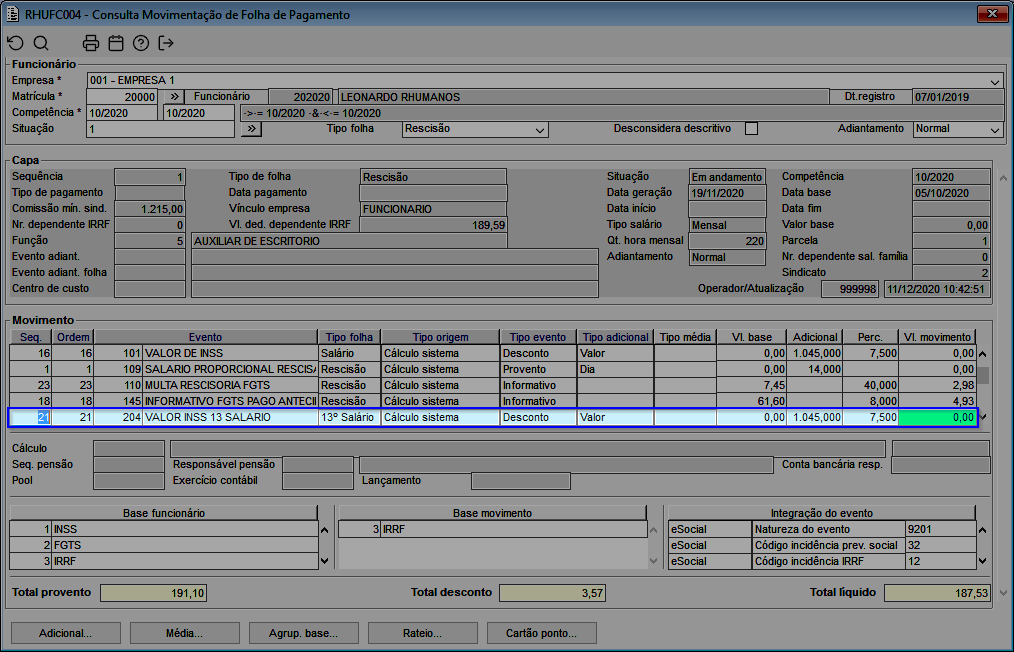
Task: Select FGTS in Base funcionário list
Action: pos(164,545)
